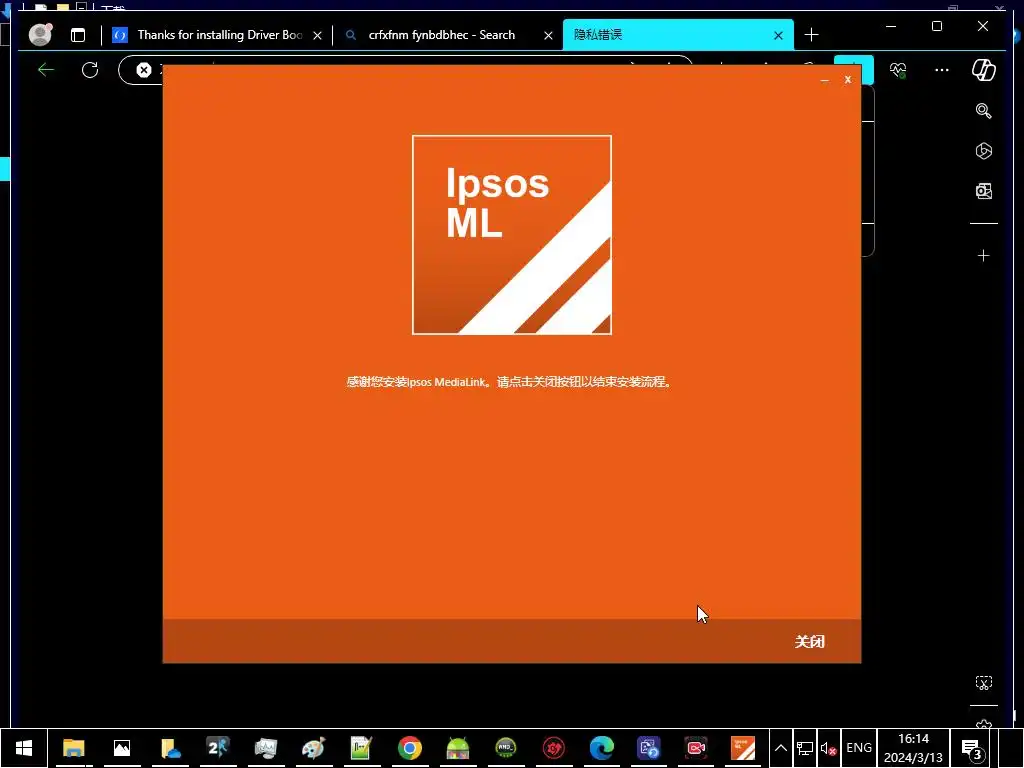Switch the ENG input language indicator

pyautogui.click(x=859, y=748)
